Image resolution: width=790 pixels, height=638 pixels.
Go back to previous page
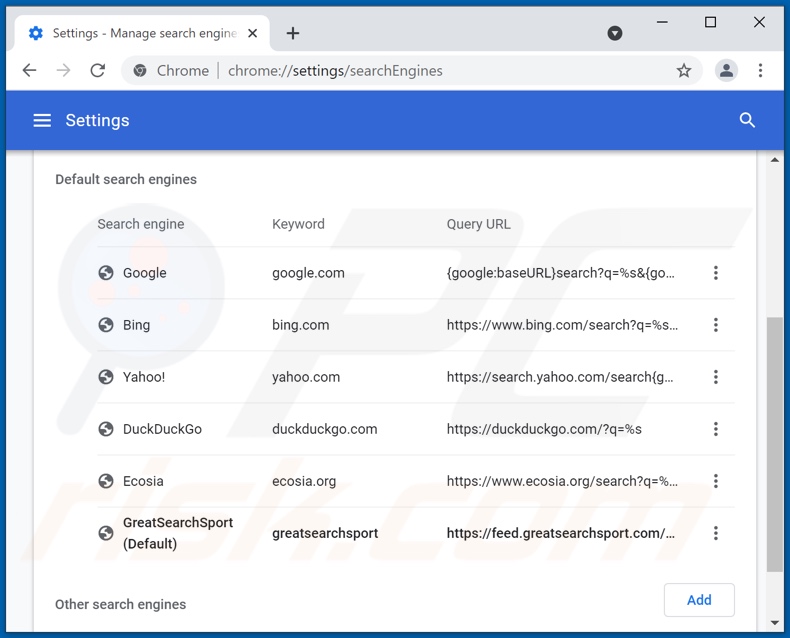click(x=30, y=71)
